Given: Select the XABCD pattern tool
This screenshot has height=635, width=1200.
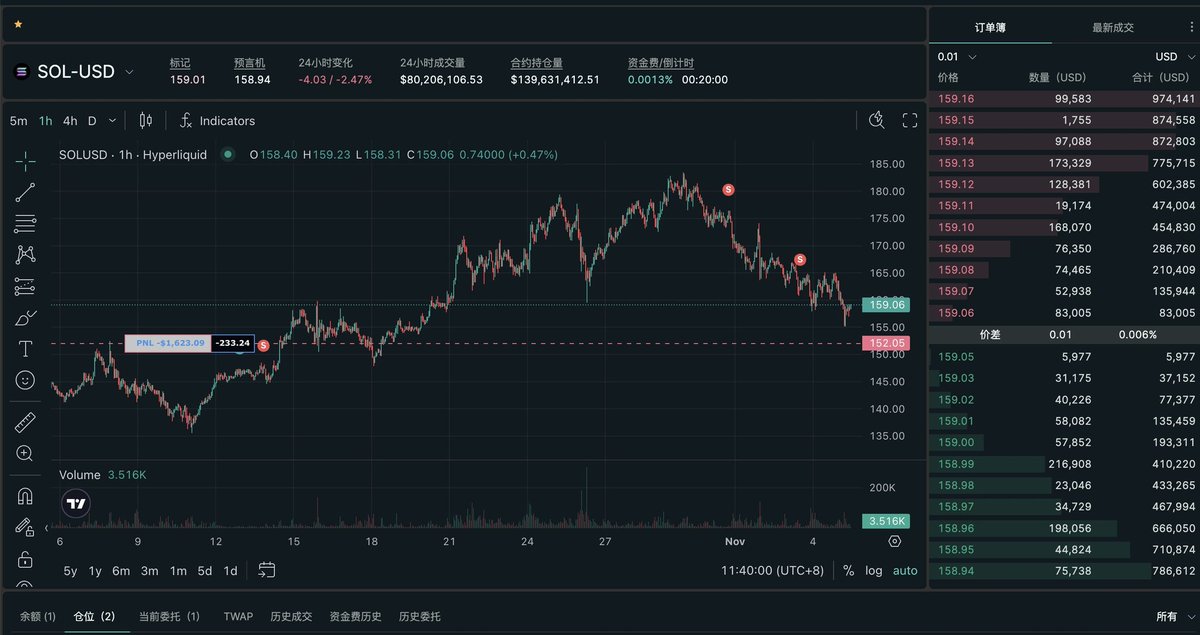Looking at the screenshot, I should pos(25,255).
